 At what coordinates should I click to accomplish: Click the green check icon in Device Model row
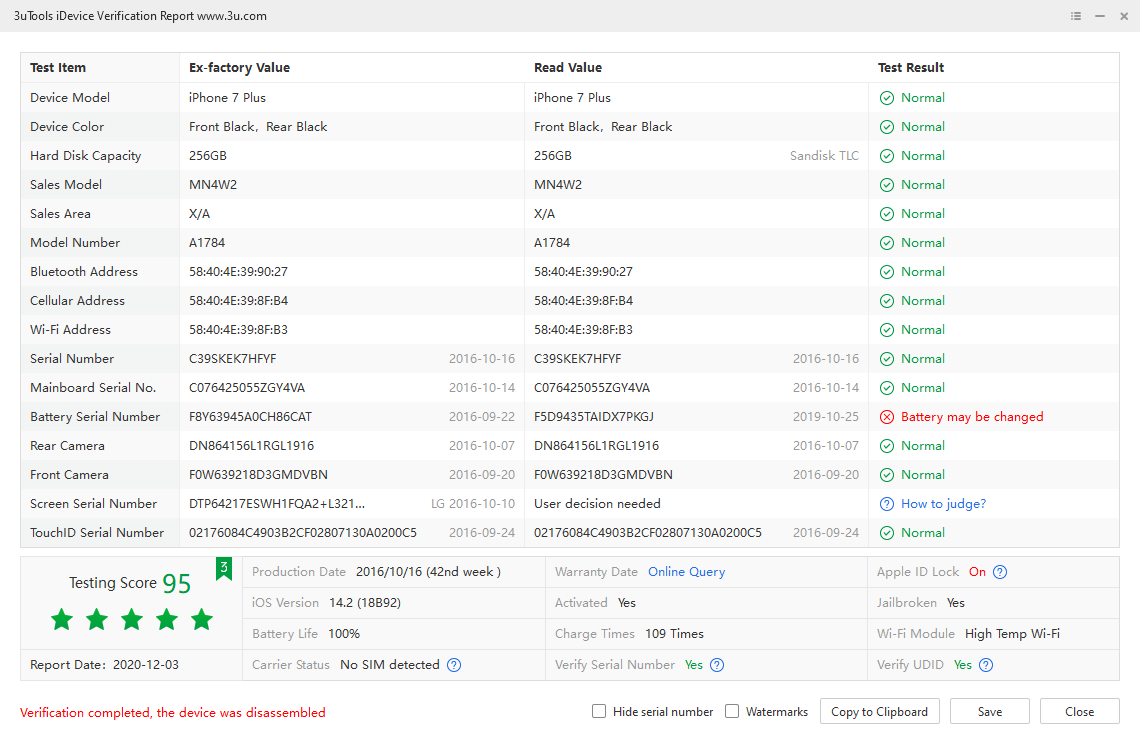[887, 98]
